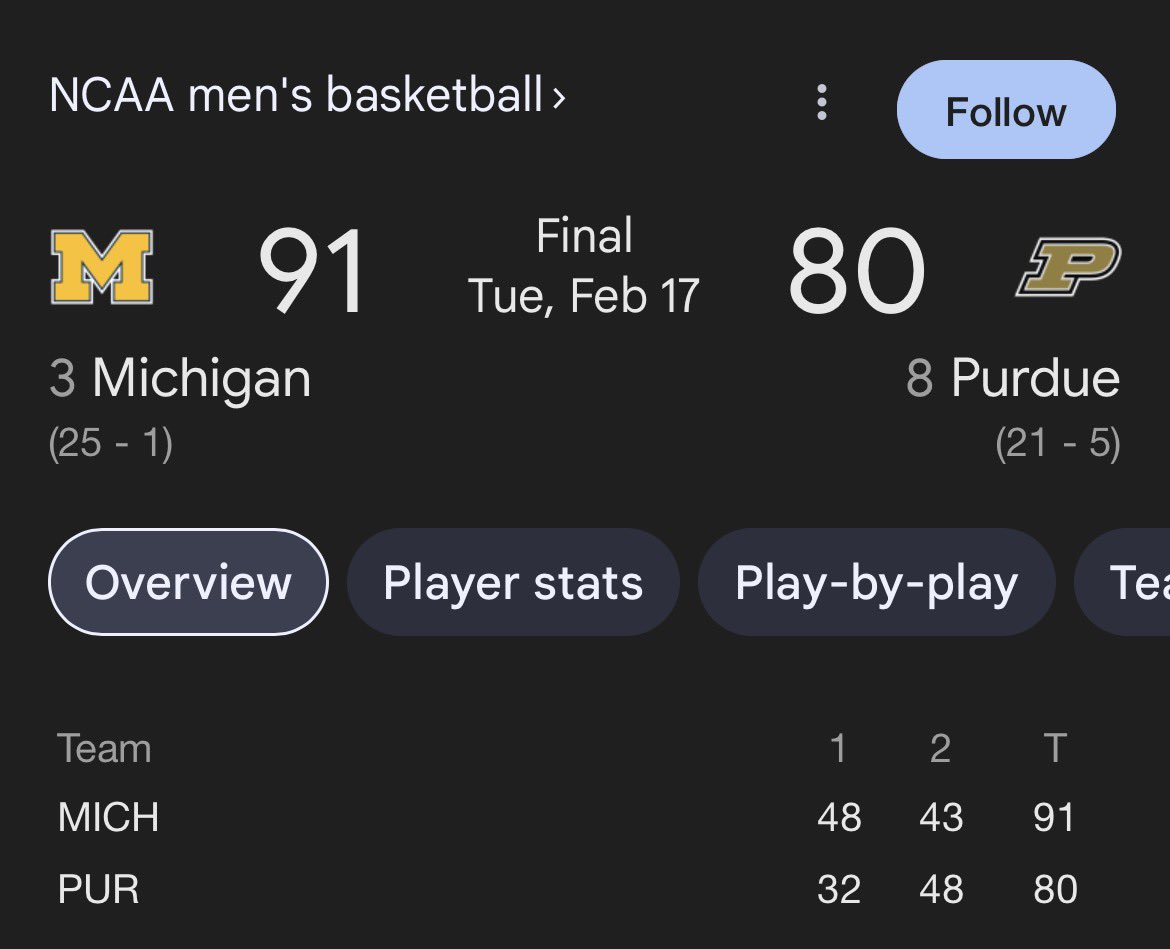Click Purdue's 21 - 5 record
The width and height of the screenshot is (1170, 949).
click(1058, 443)
